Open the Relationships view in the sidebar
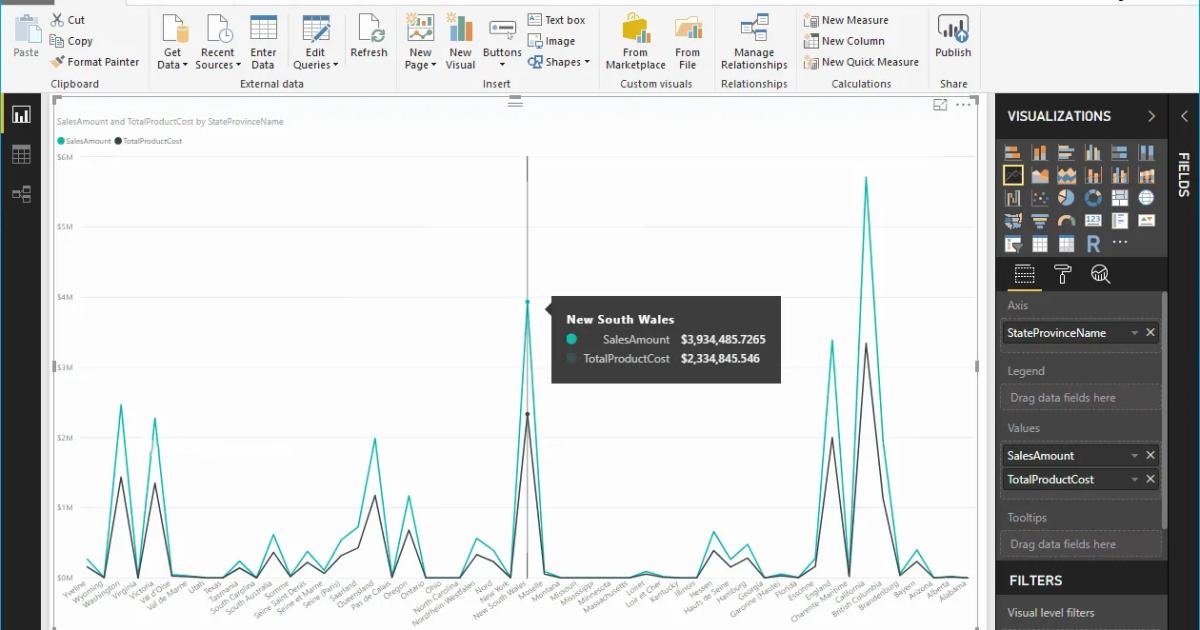This screenshot has height=630, width=1200. click(x=22, y=194)
